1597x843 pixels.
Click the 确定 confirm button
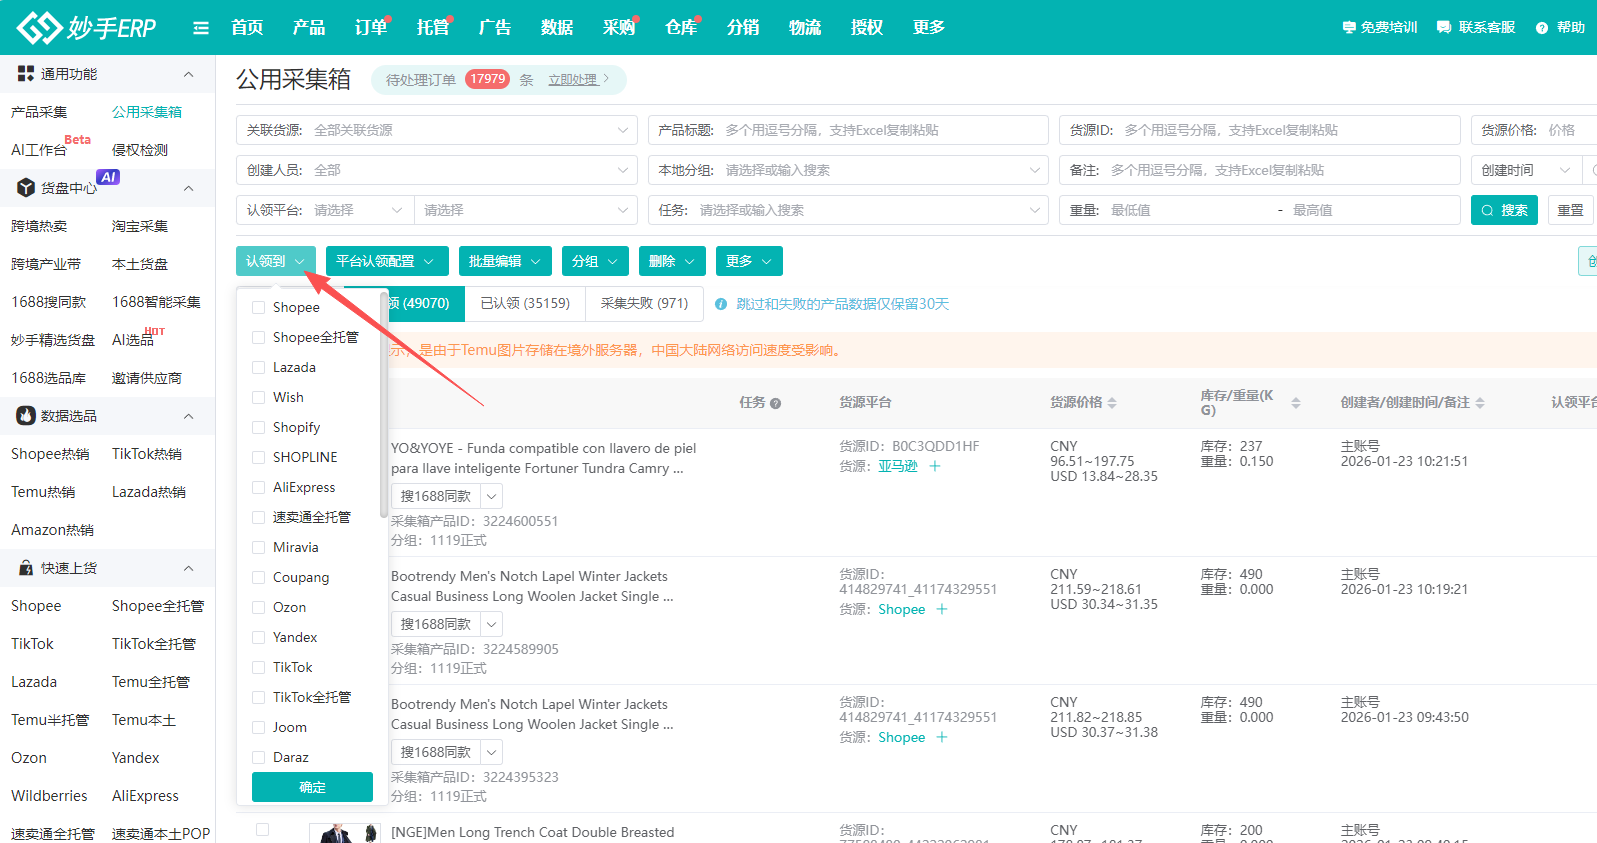[x=312, y=787]
